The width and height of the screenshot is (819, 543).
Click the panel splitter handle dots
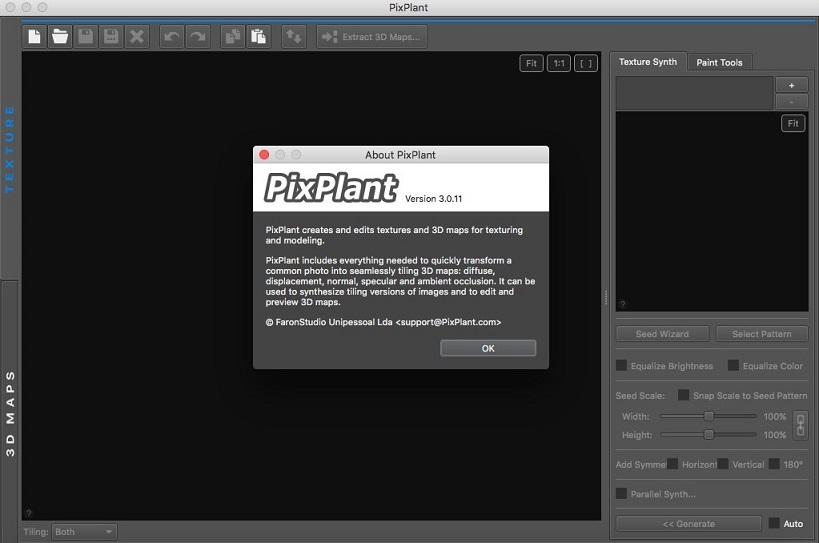click(606, 298)
